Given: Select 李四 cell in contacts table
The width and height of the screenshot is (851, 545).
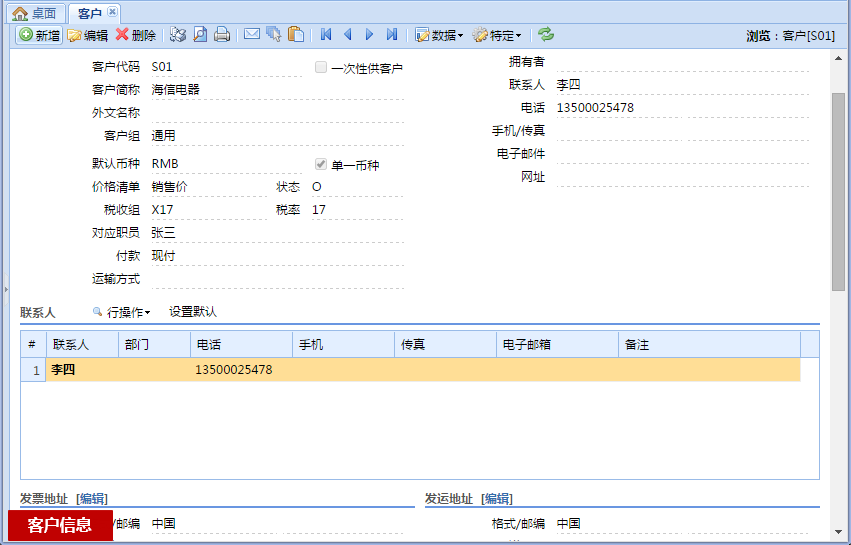Looking at the screenshot, I should pyautogui.click(x=82, y=370).
